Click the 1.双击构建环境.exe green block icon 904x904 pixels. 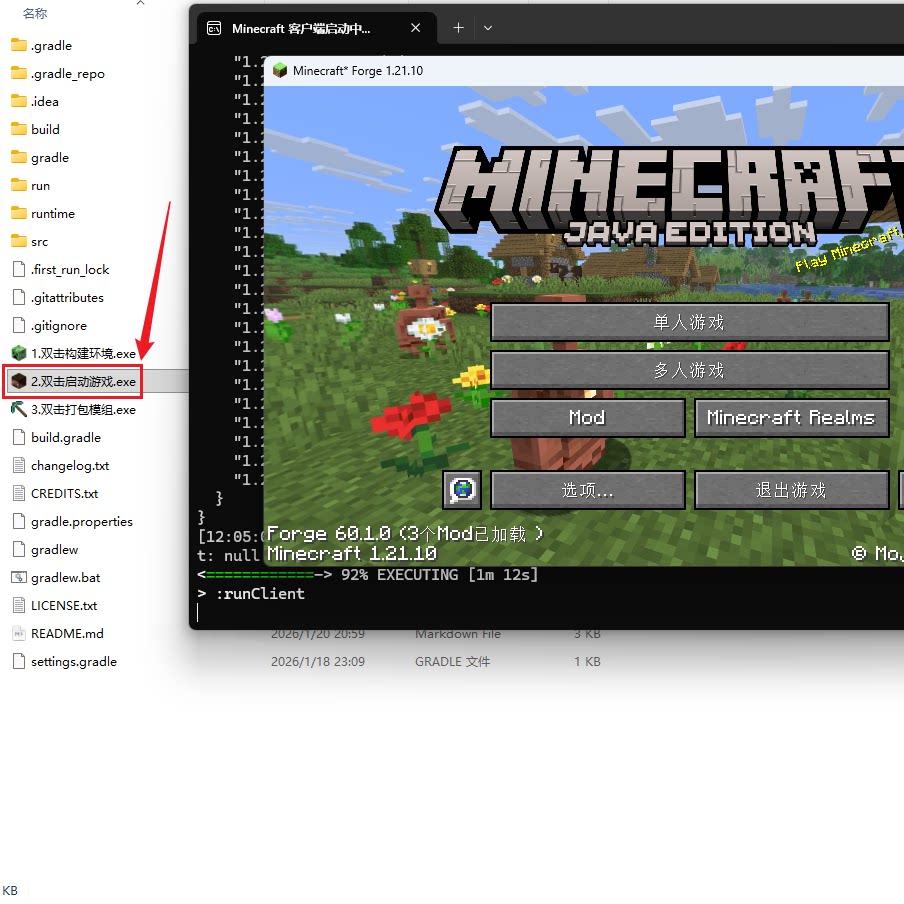(18, 353)
